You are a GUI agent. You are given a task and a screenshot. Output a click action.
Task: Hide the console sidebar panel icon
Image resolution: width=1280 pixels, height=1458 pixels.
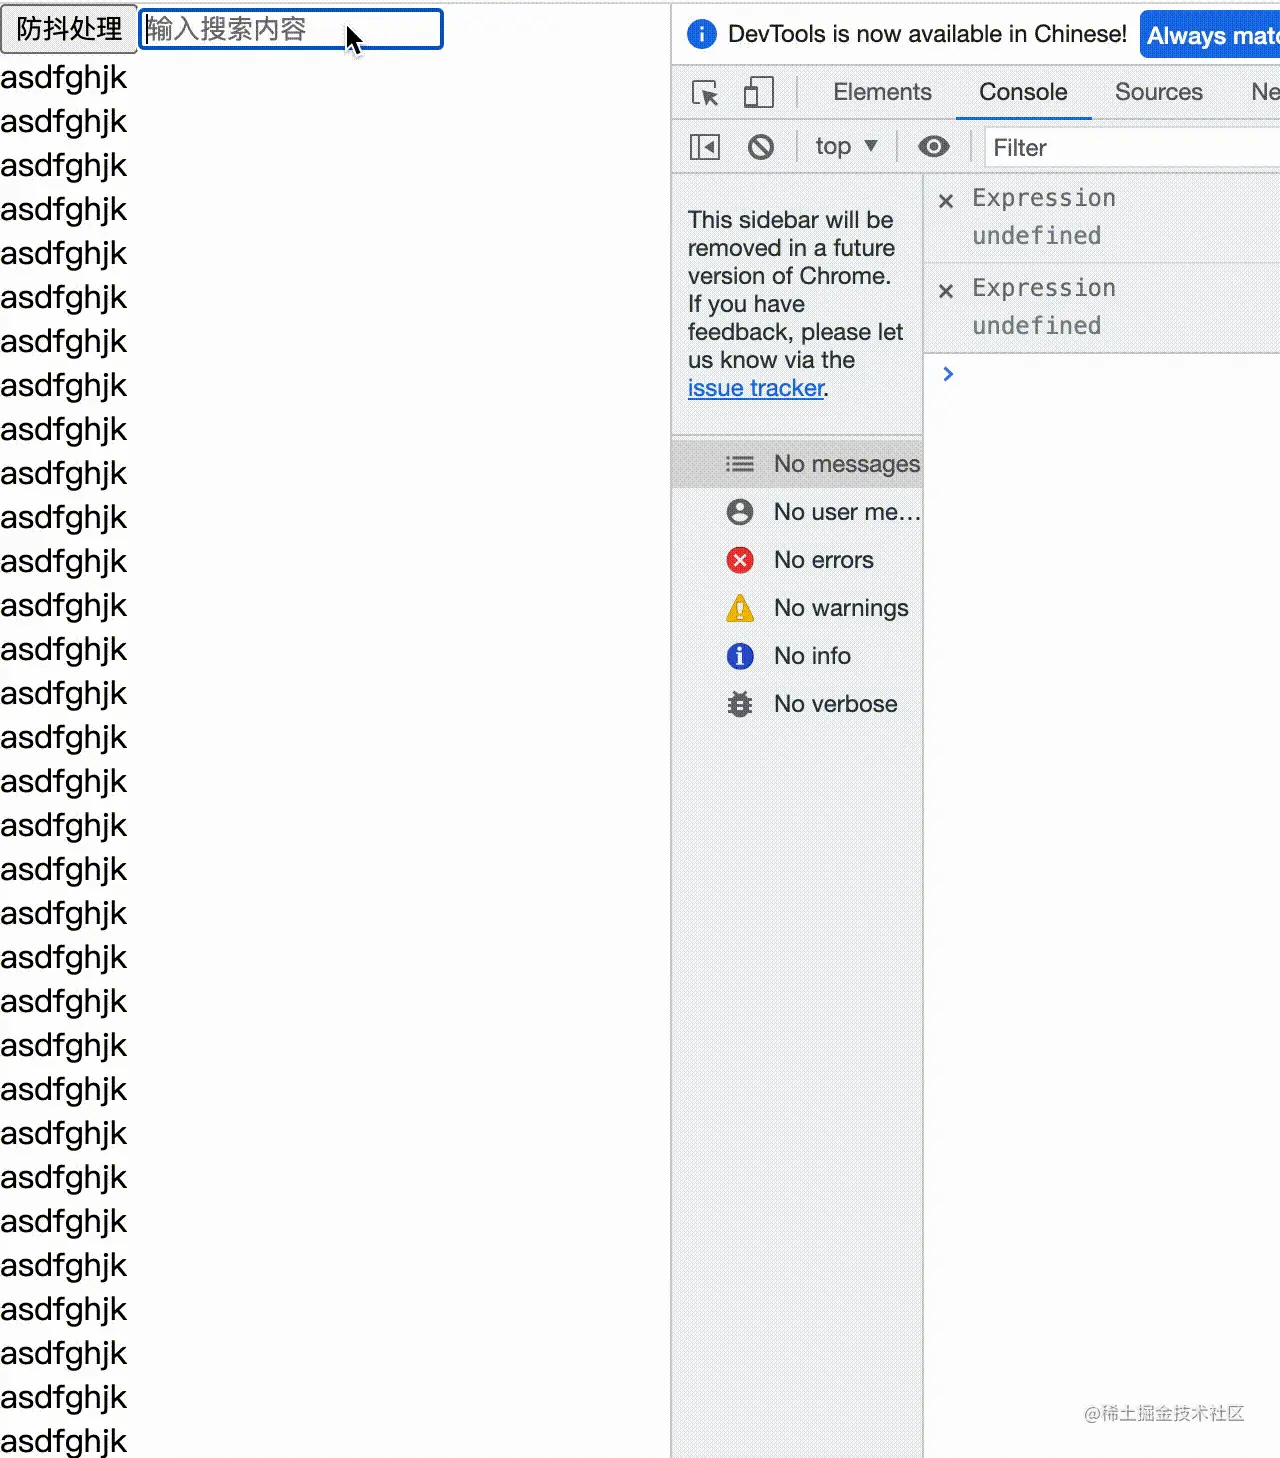[x=705, y=148]
